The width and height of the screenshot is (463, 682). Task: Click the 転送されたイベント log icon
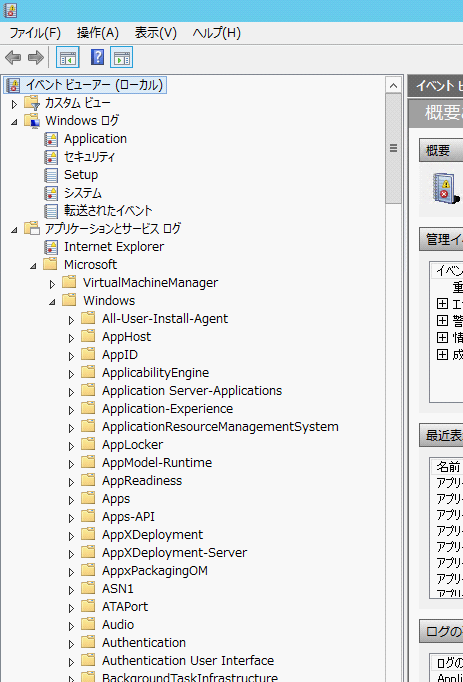coord(51,211)
